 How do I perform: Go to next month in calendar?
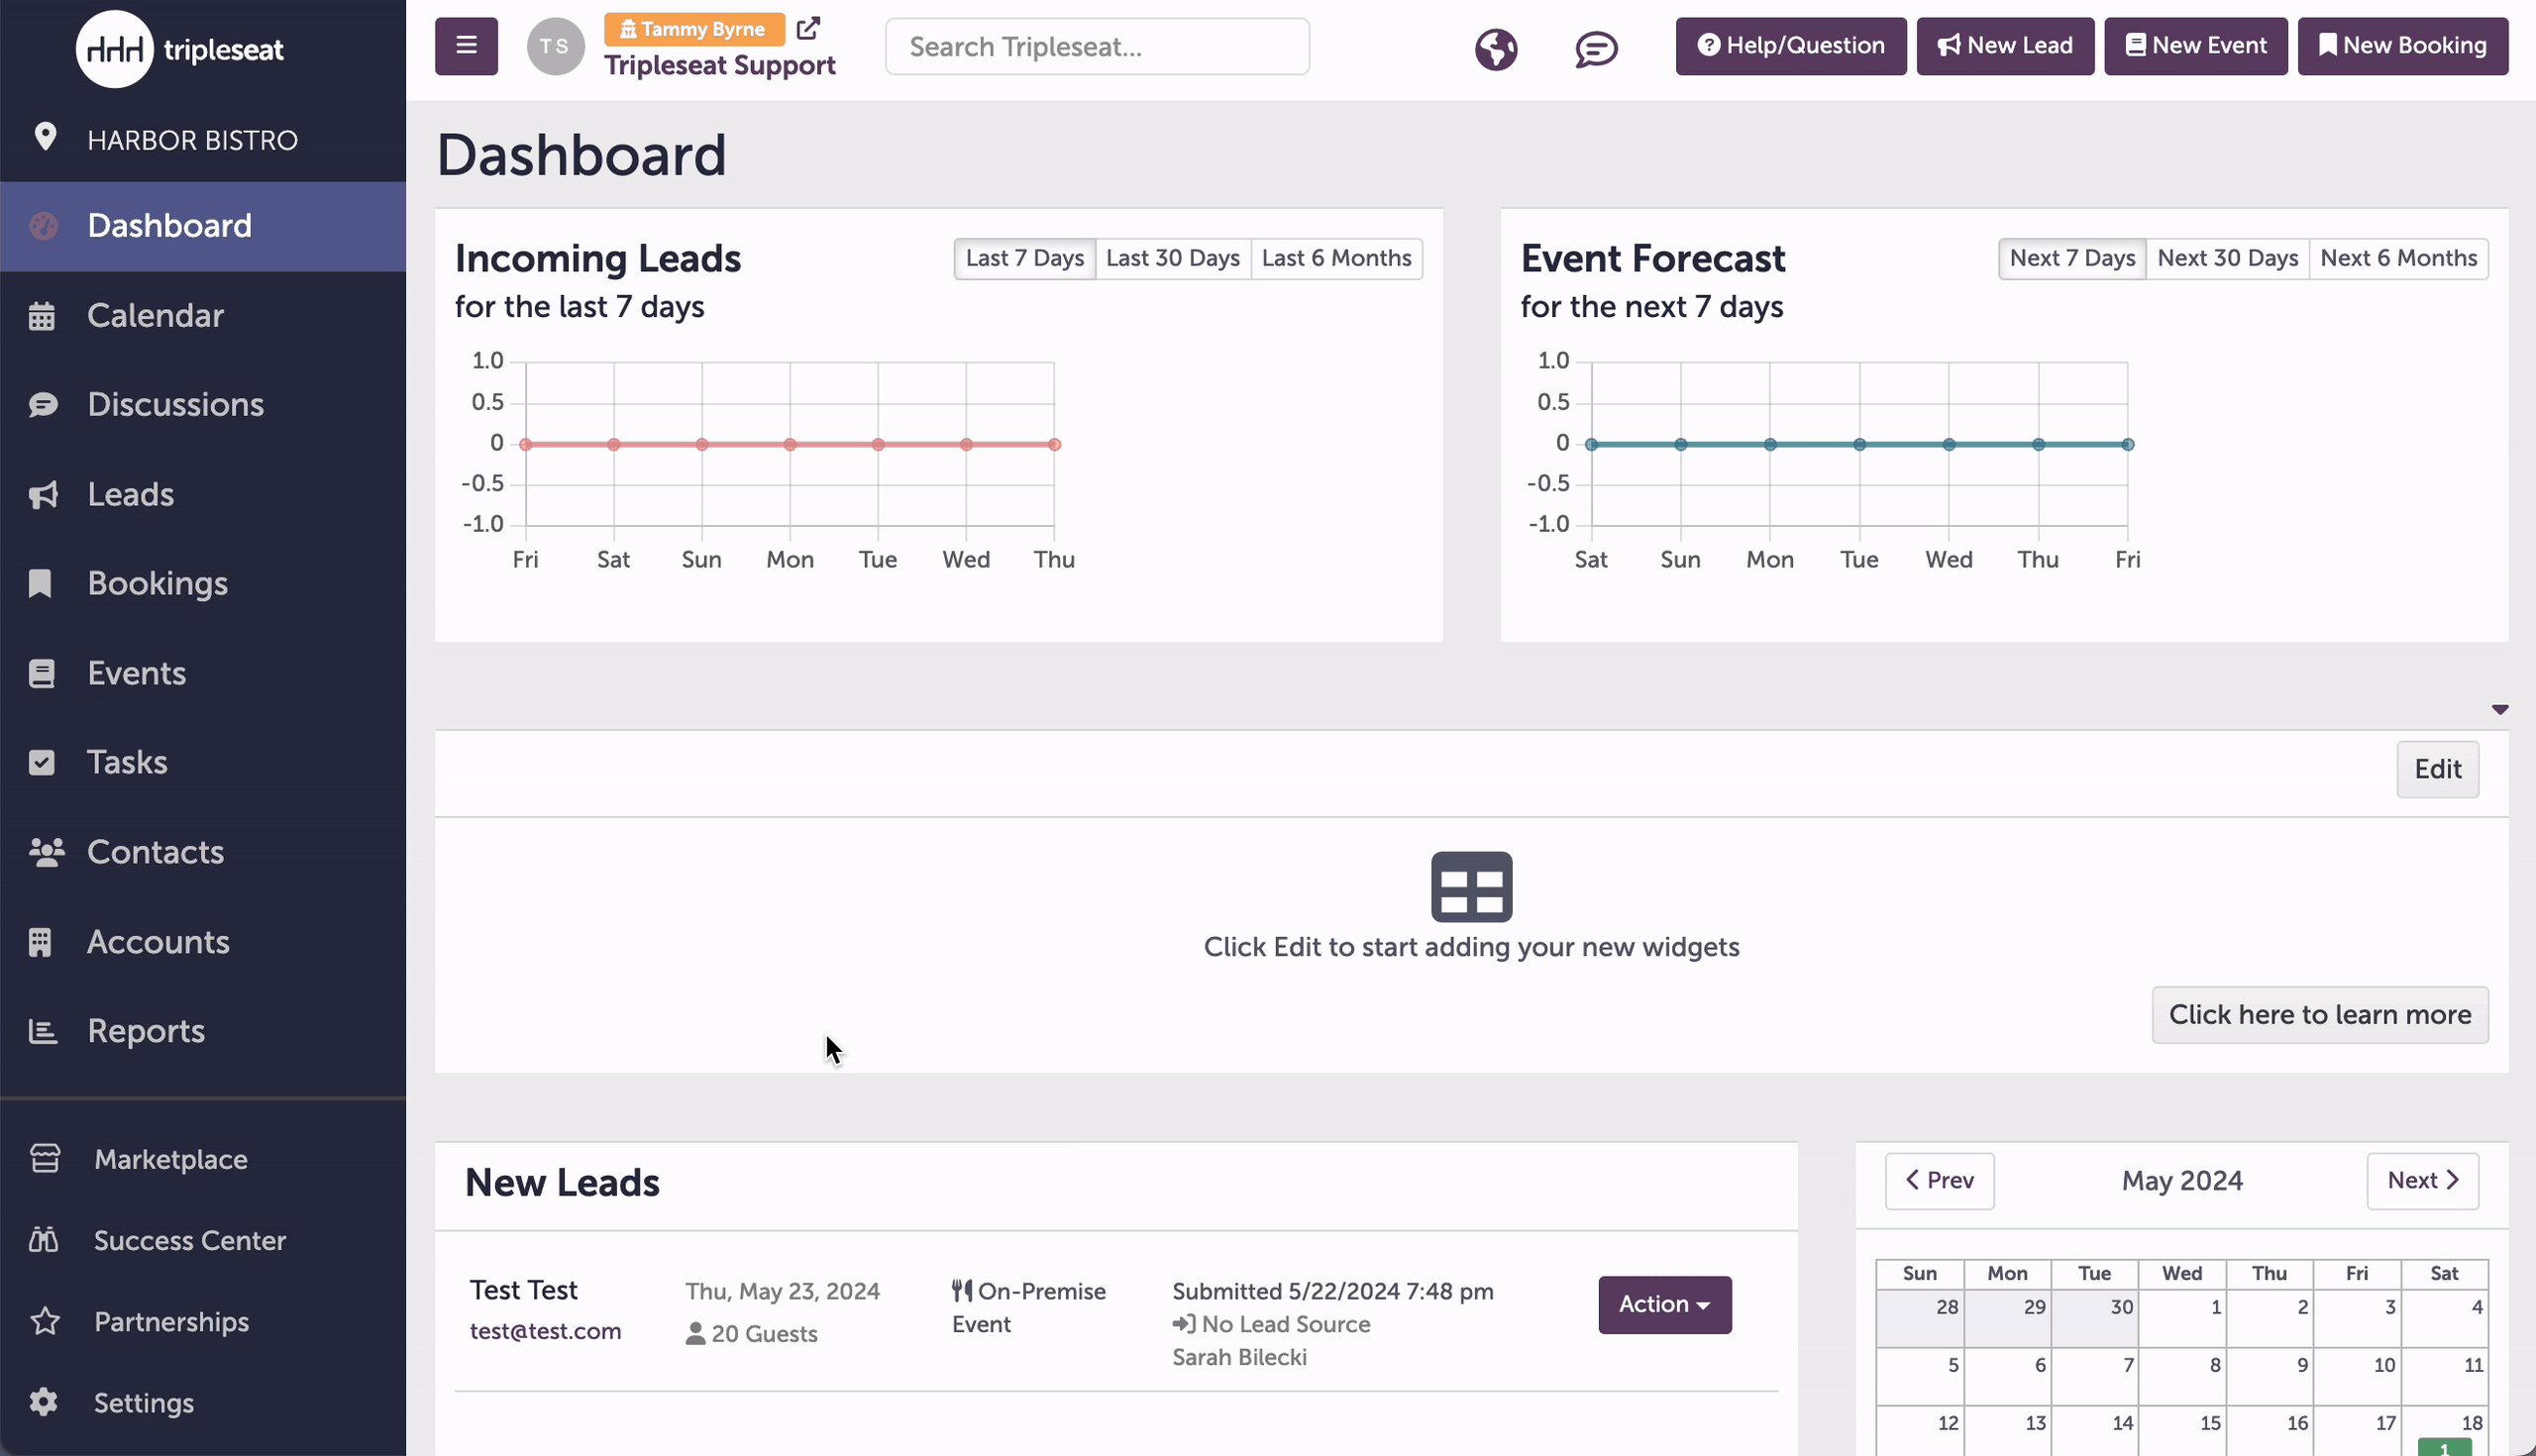2421,1181
